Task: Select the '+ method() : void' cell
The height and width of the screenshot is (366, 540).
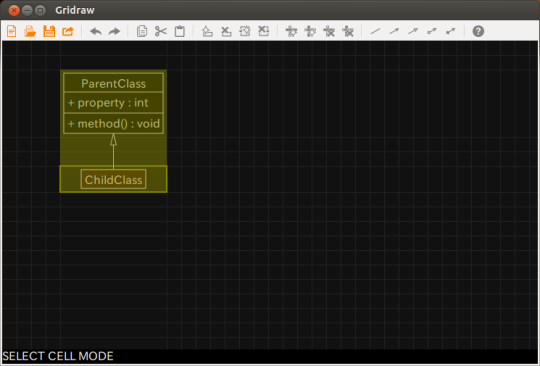Action: [x=113, y=123]
